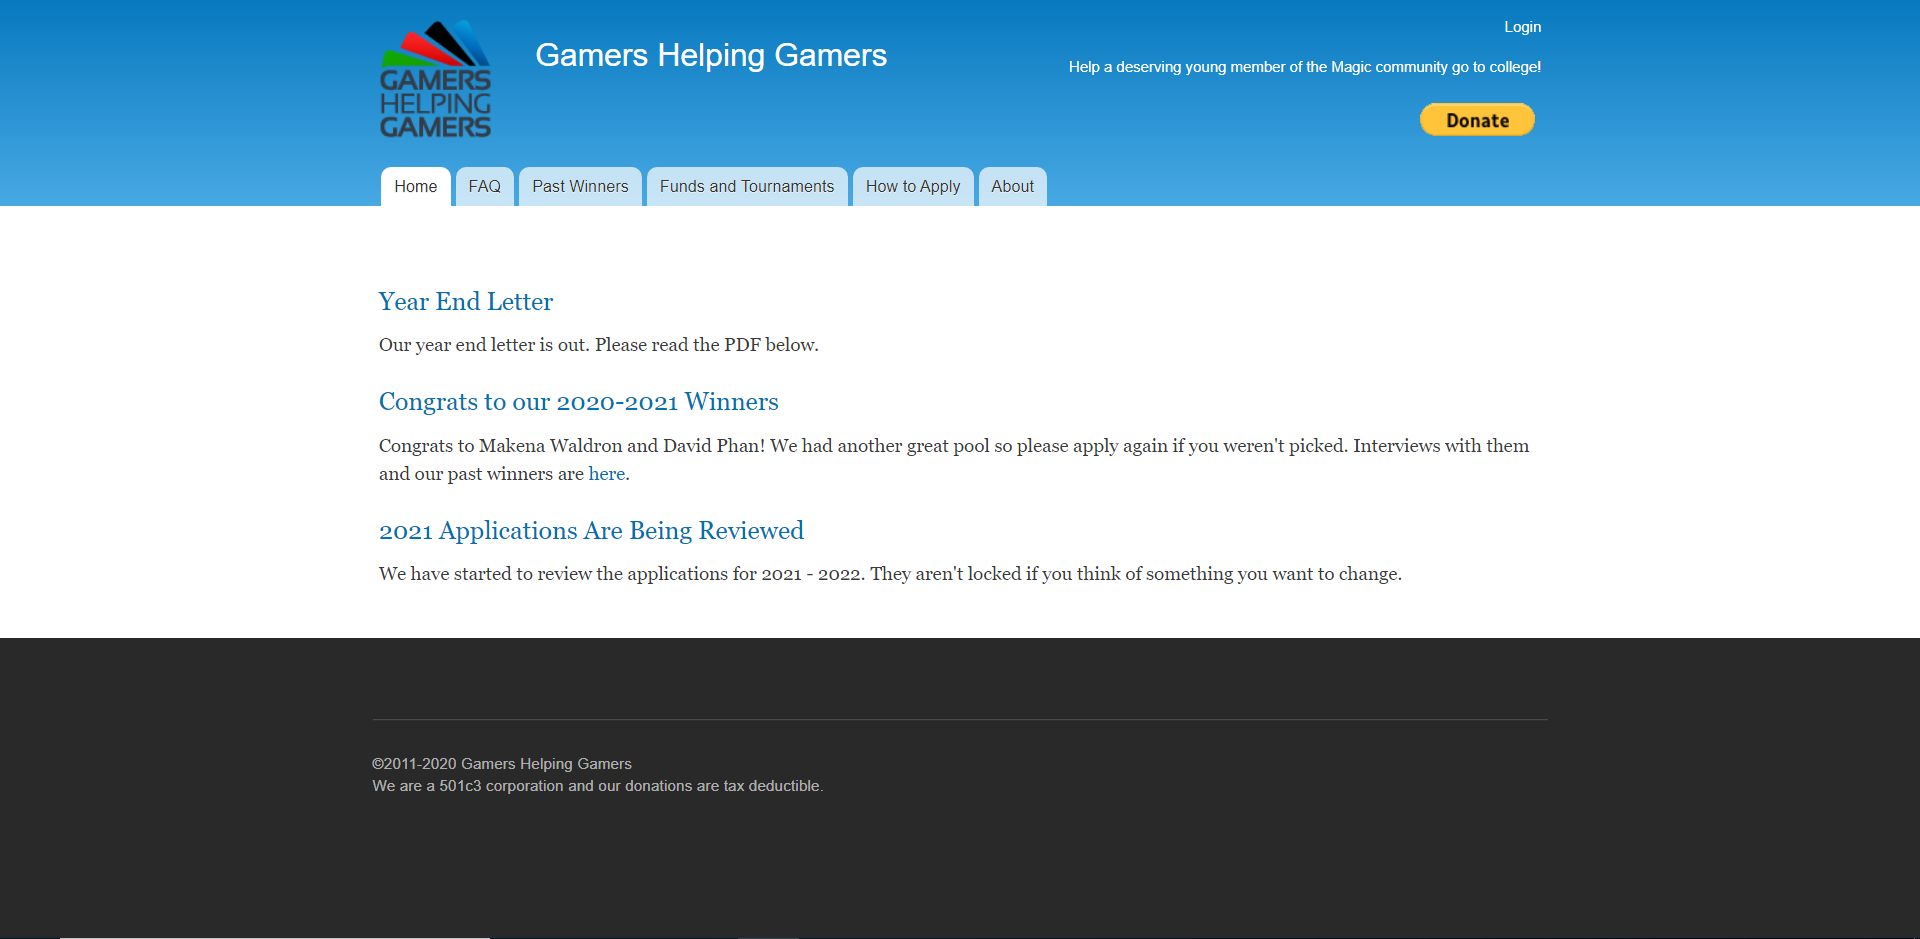Click the year end letter announcement paragraph
This screenshot has width=1920, height=939.
pos(597,344)
